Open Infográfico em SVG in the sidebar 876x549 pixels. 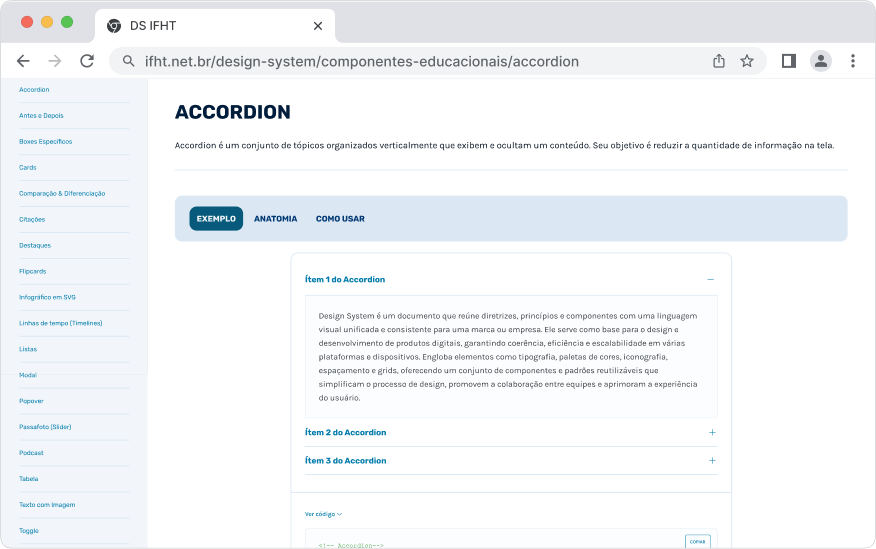(x=47, y=297)
